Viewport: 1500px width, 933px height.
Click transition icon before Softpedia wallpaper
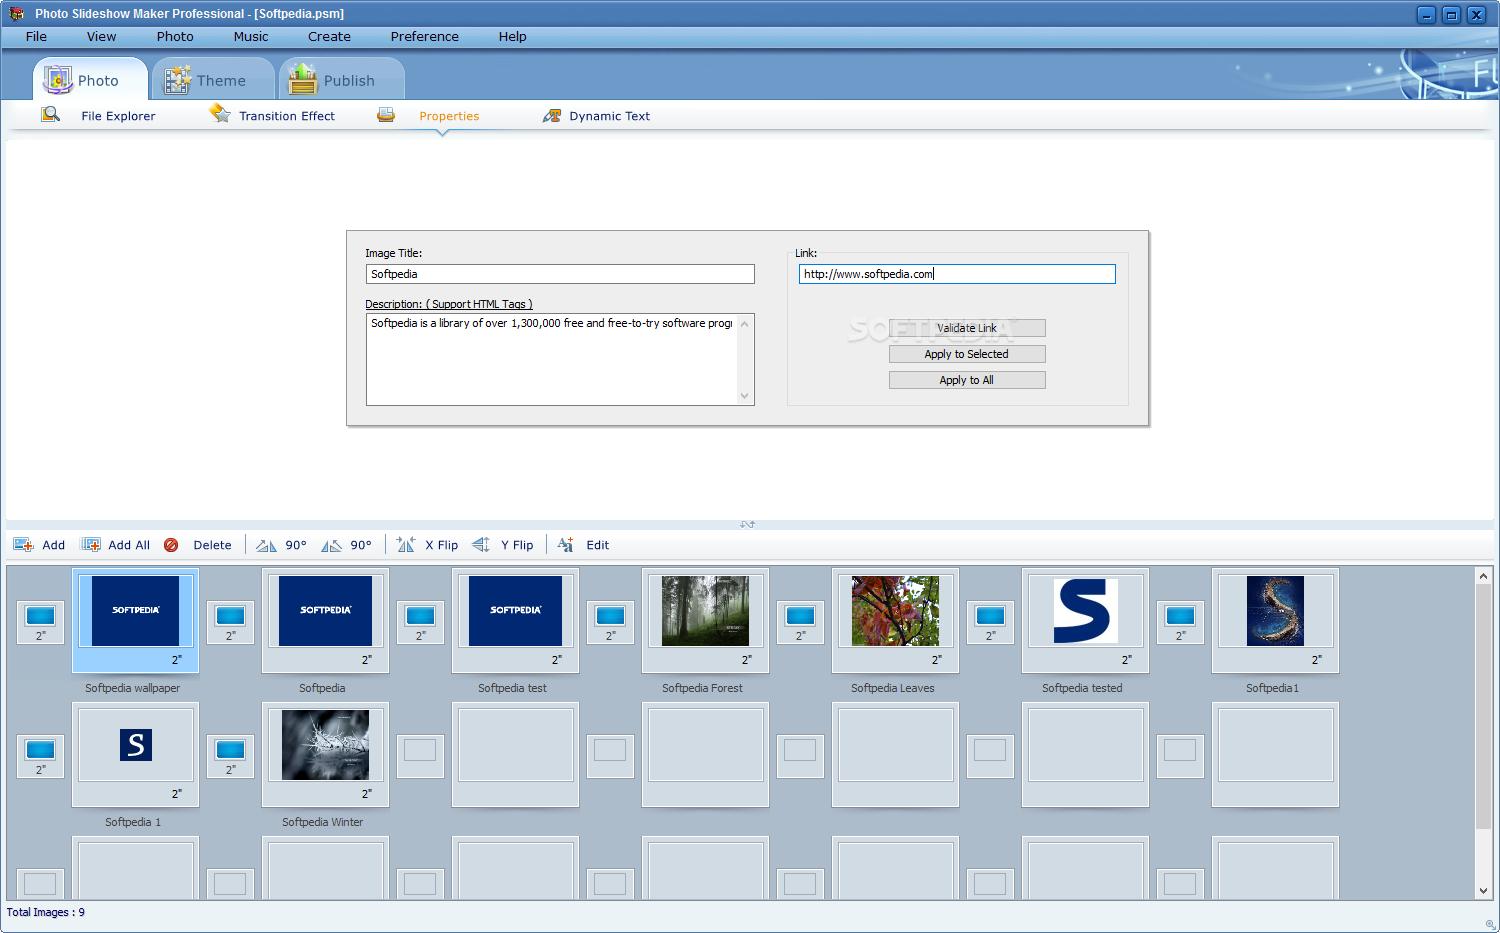41,622
